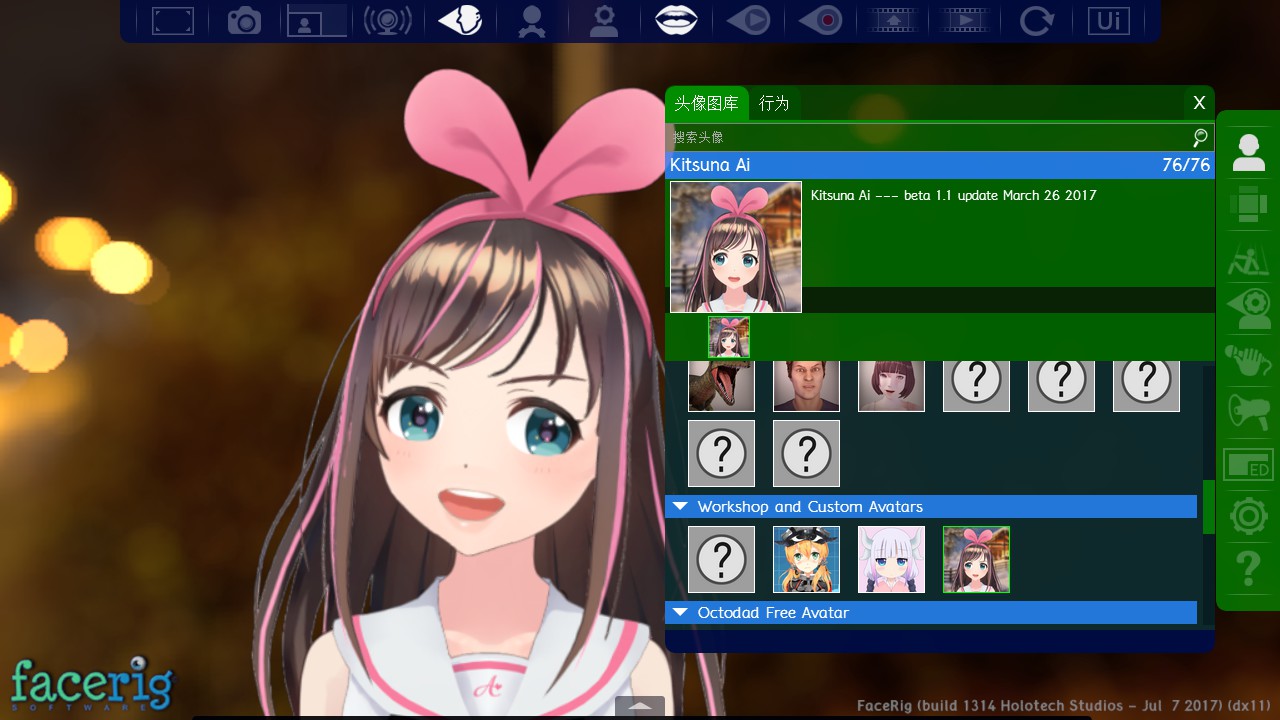Open settings gear in right sidebar
This screenshot has width=1280, height=720.
point(1248,516)
